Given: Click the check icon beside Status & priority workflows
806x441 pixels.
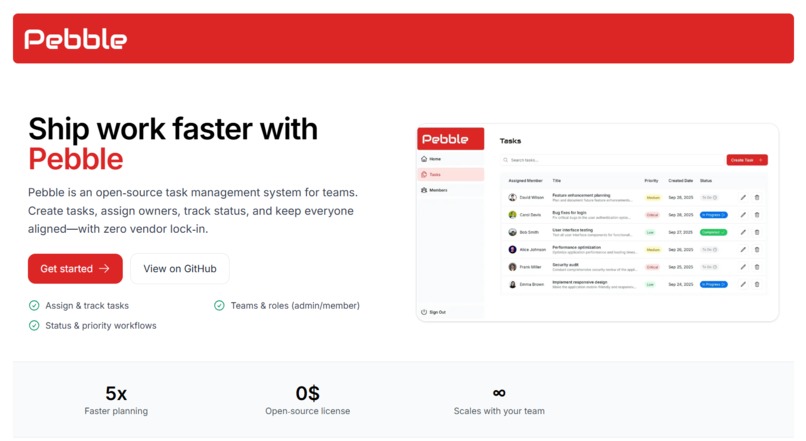Looking at the screenshot, I should pyautogui.click(x=34, y=325).
